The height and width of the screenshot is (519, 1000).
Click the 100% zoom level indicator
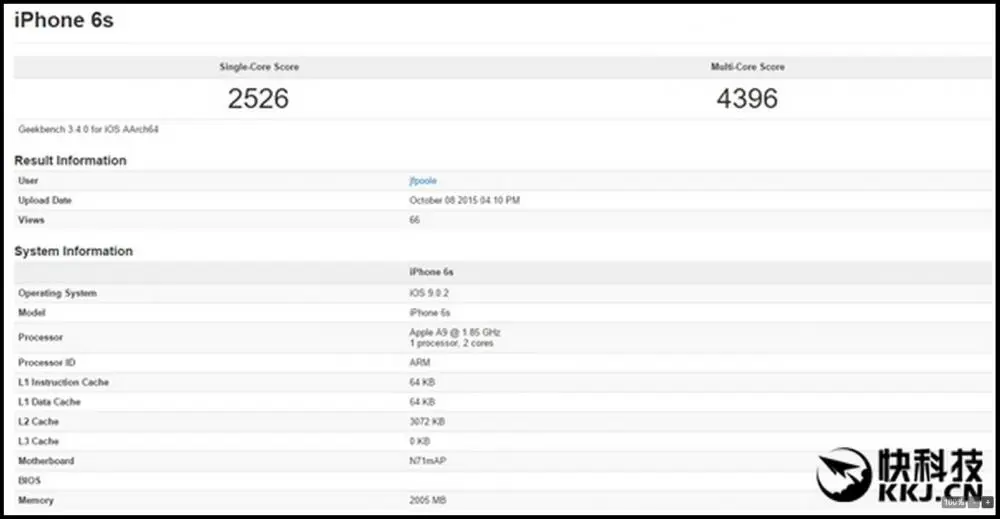[954, 503]
